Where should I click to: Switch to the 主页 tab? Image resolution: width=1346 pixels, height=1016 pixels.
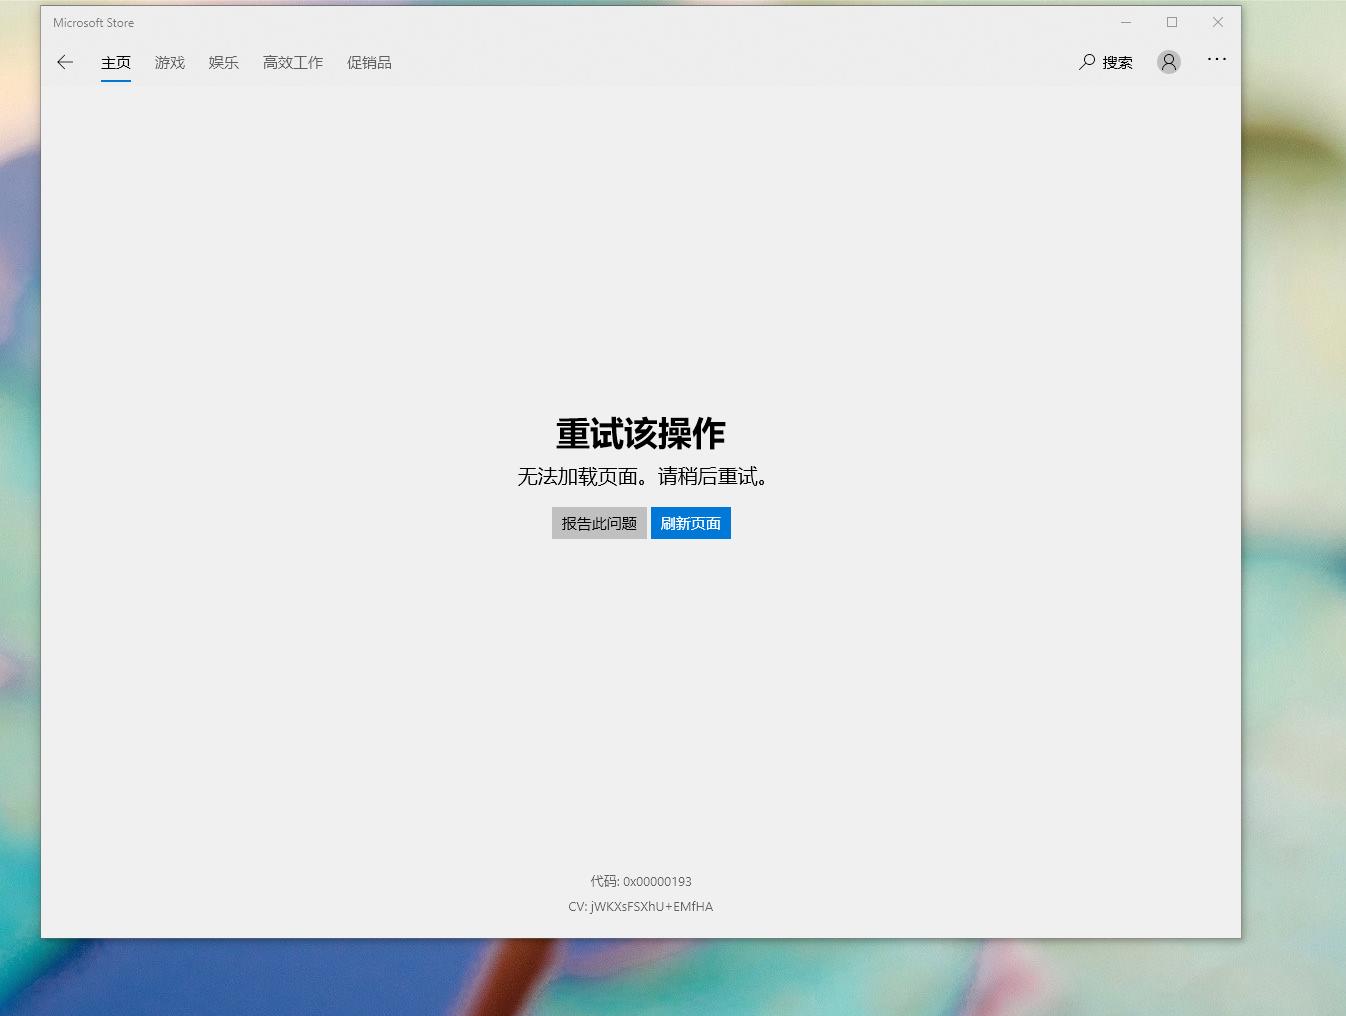tap(116, 62)
